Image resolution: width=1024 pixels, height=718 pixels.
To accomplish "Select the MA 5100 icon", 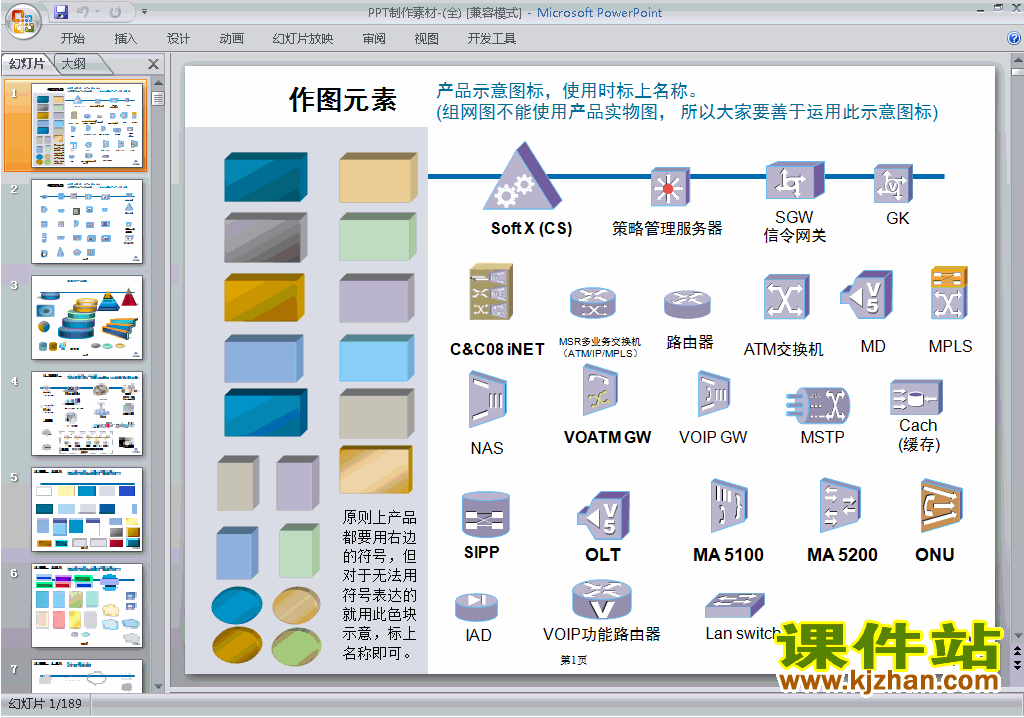I will [728, 506].
